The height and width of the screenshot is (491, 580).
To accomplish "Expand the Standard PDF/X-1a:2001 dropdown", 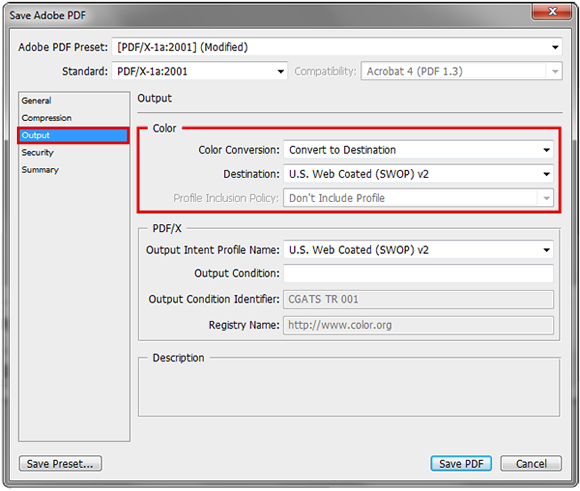I will [x=199, y=71].
